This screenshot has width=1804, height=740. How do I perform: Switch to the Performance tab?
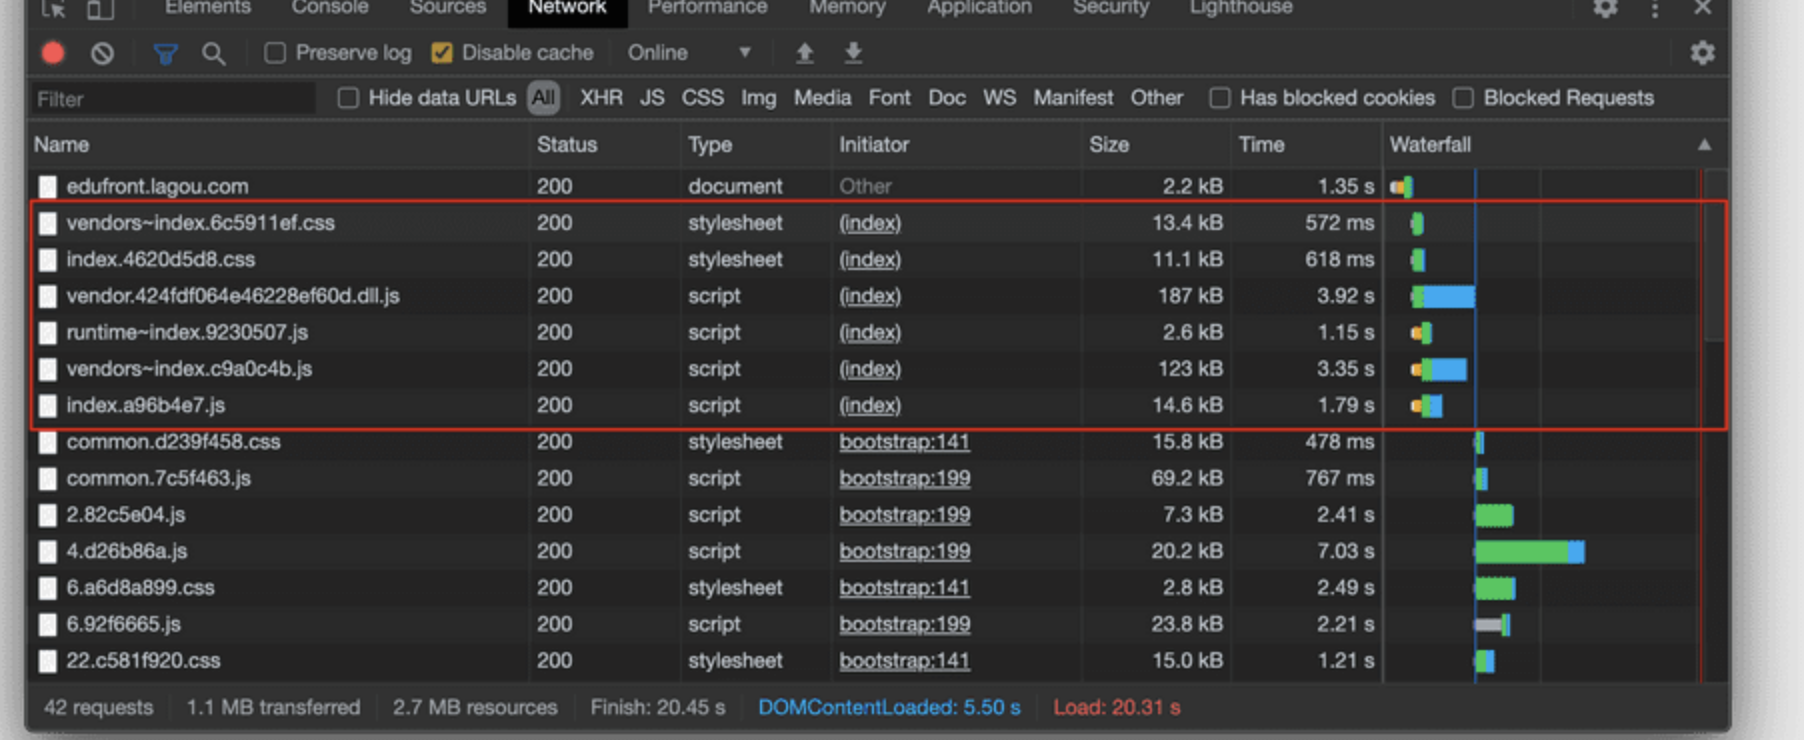coord(707,8)
